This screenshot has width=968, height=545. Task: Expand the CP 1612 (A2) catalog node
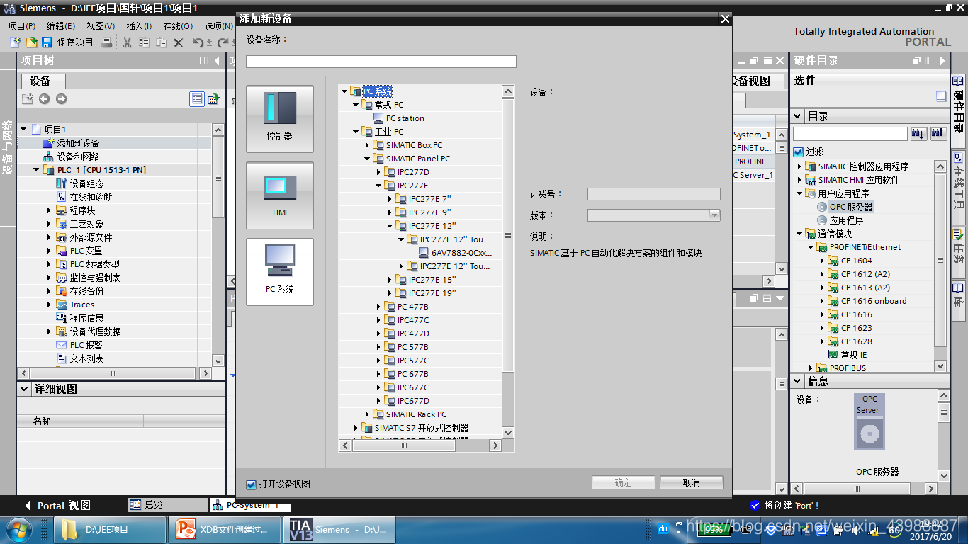tap(822, 274)
